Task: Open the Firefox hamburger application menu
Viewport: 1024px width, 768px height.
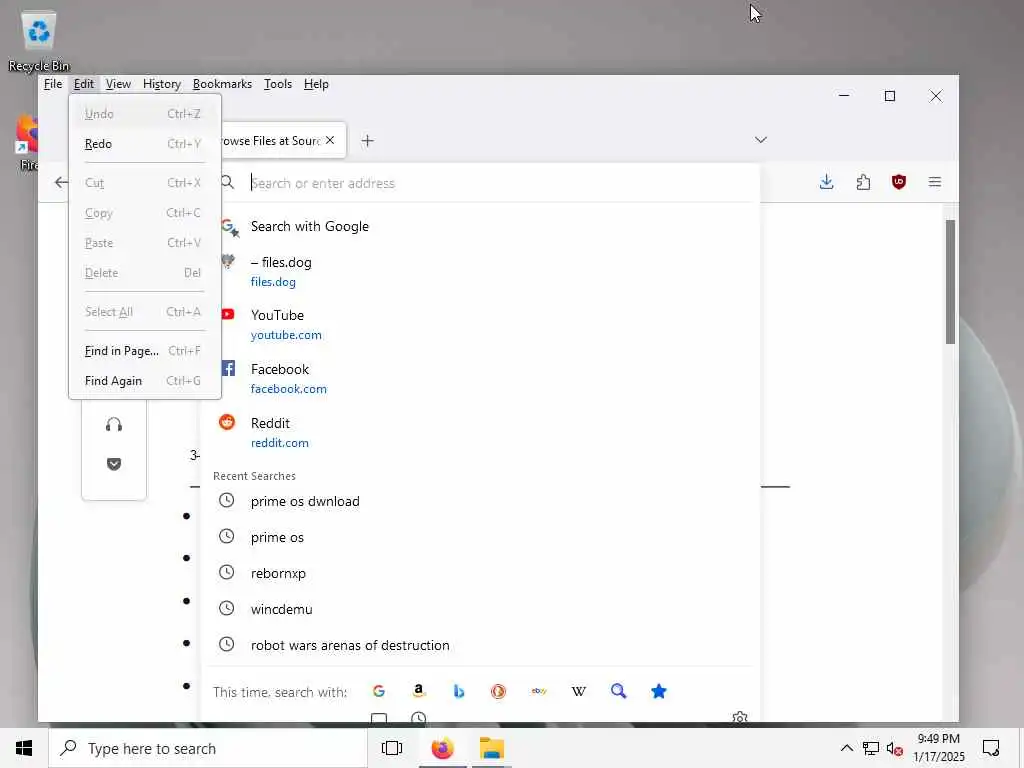Action: point(935,182)
